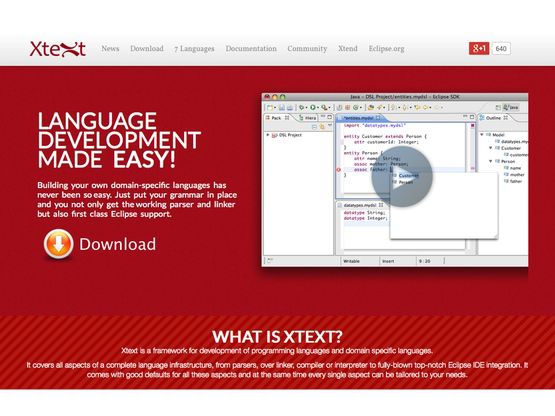Click the 640 share count box
This screenshot has height=416, width=555.
click(x=501, y=49)
